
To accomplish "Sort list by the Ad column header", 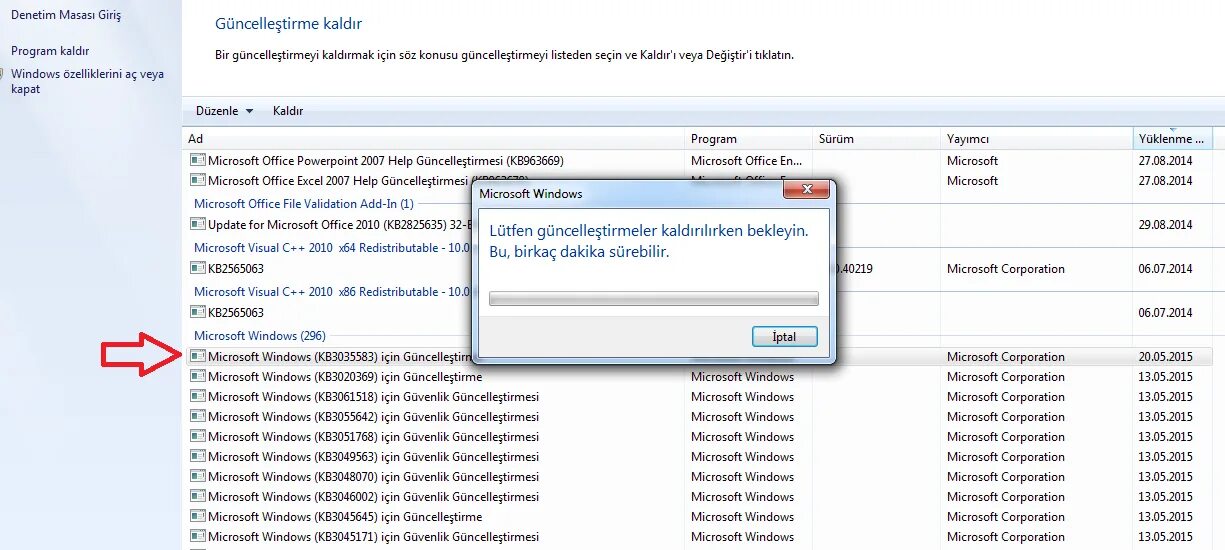I will pyautogui.click(x=435, y=139).
